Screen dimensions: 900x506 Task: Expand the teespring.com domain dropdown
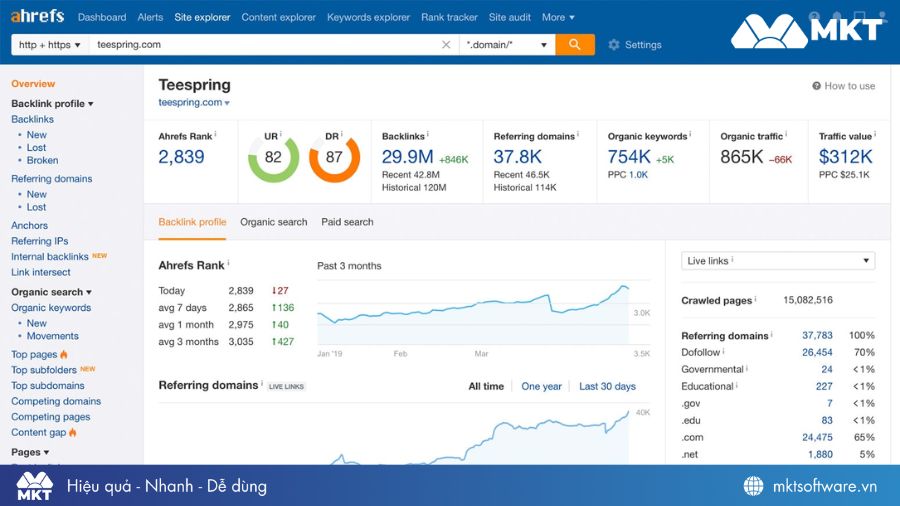(x=194, y=102)
